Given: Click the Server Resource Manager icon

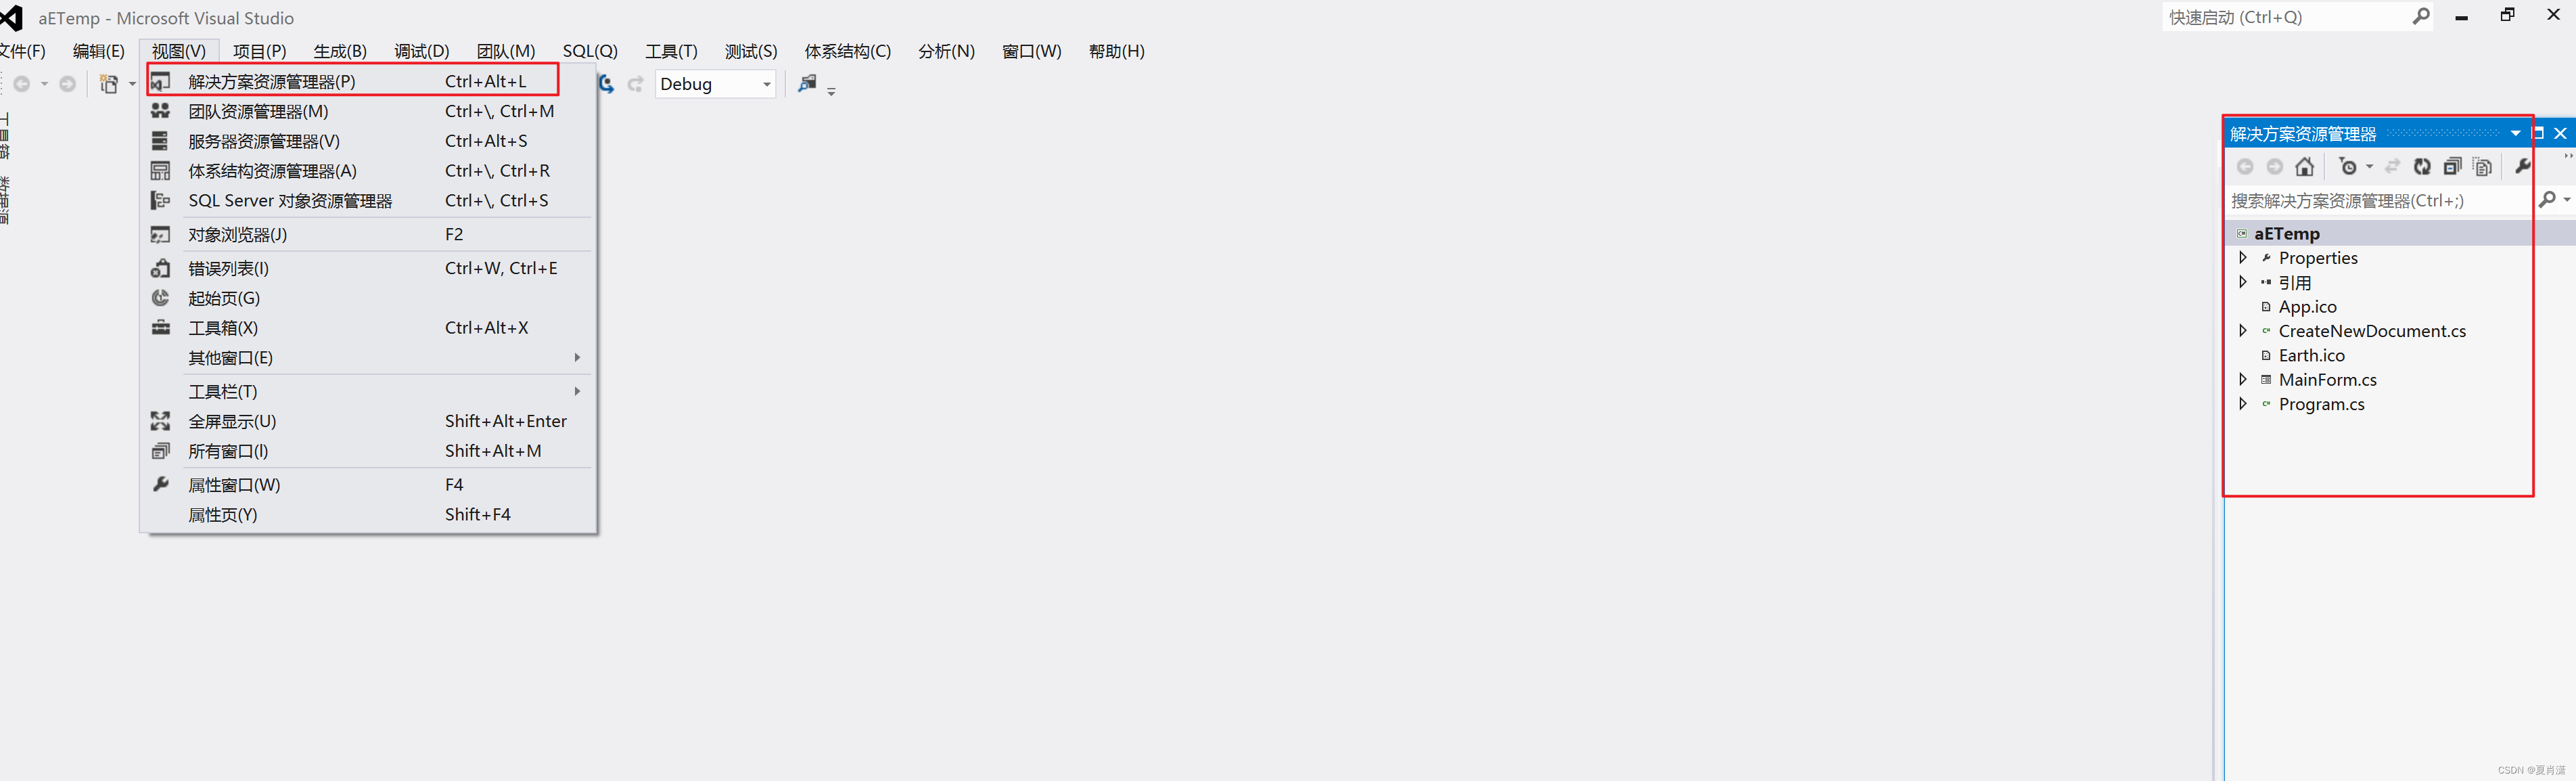Looking at the screenshot, I should (162, 141).
